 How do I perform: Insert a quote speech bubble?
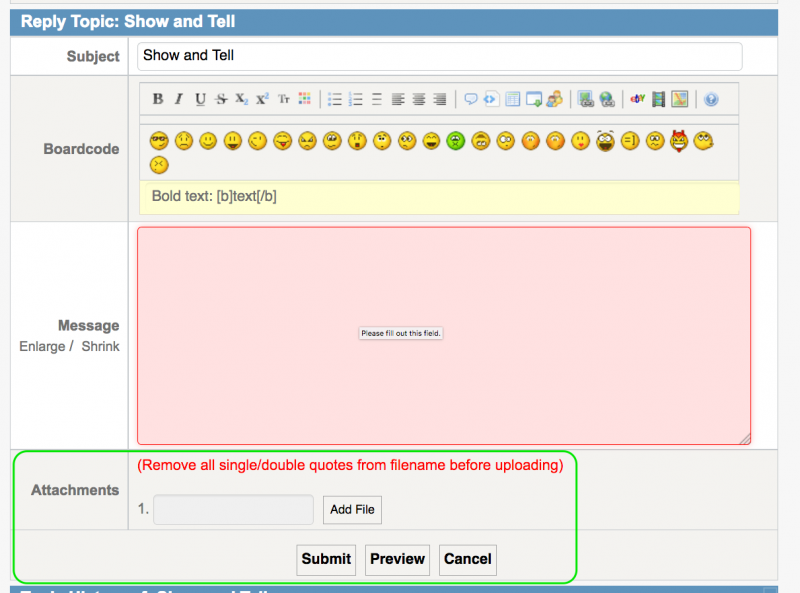471,99
